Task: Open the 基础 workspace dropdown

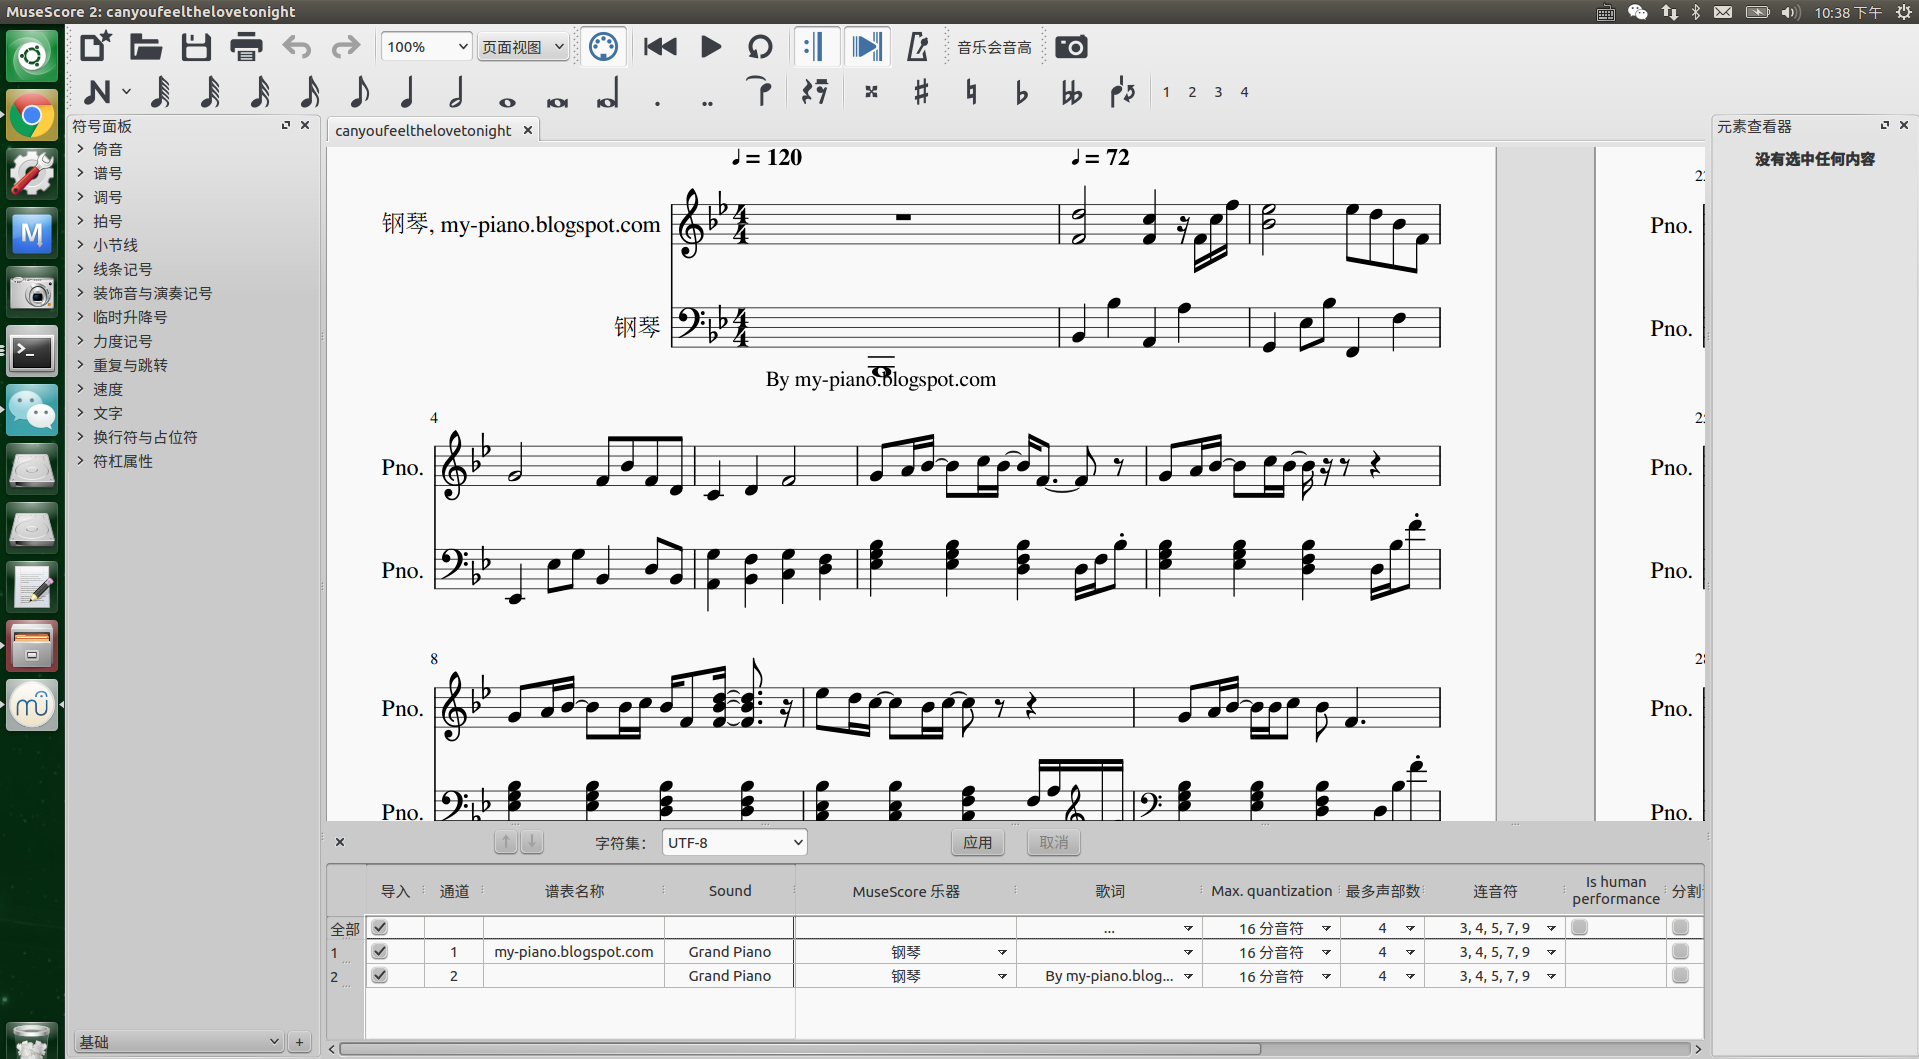Action: 179,1042
